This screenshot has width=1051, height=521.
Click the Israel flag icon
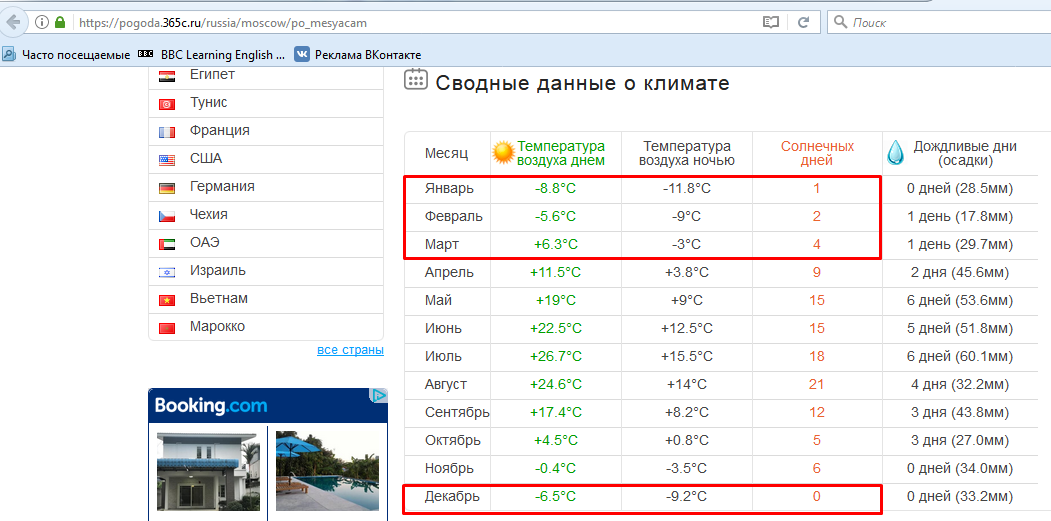pyautogui.click(x=166, y=273)
